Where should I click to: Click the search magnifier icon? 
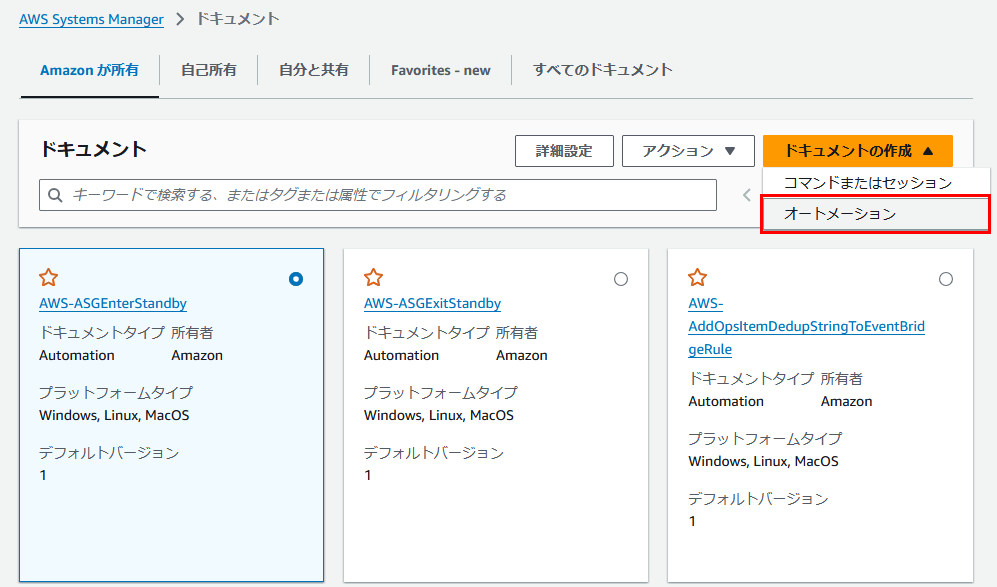[x=55, y=195]
